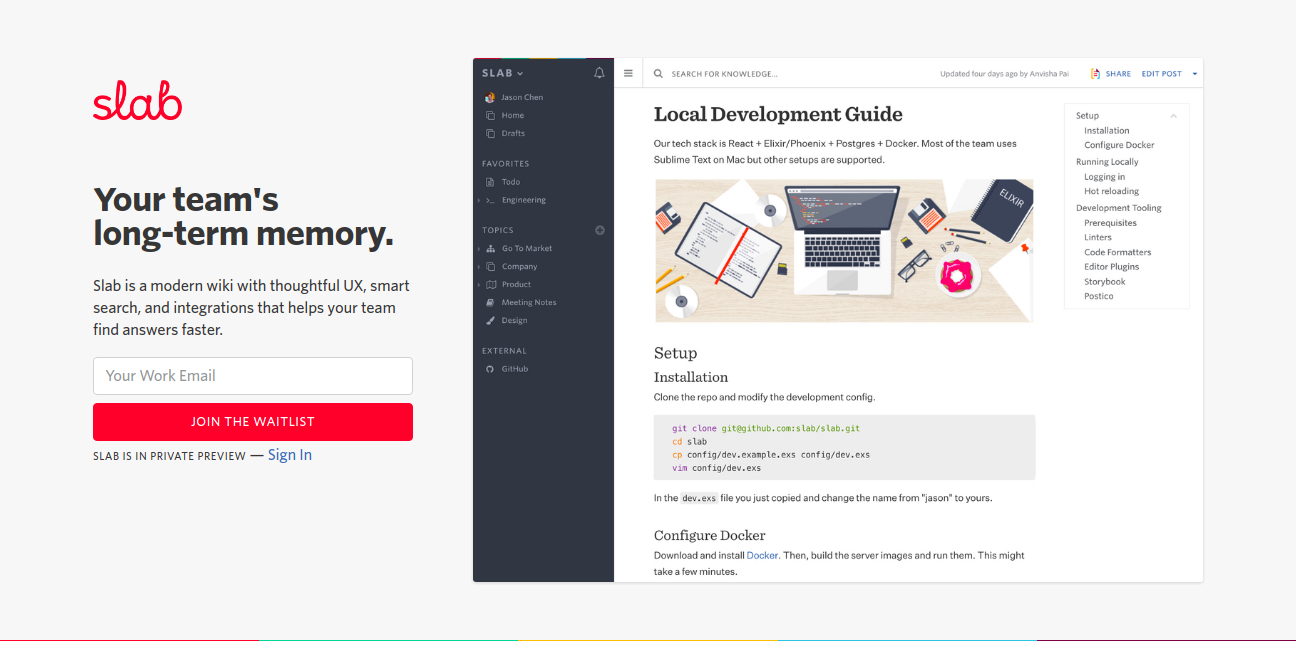Open the Design topic
1296x663 pixels.
coord(514,320)
